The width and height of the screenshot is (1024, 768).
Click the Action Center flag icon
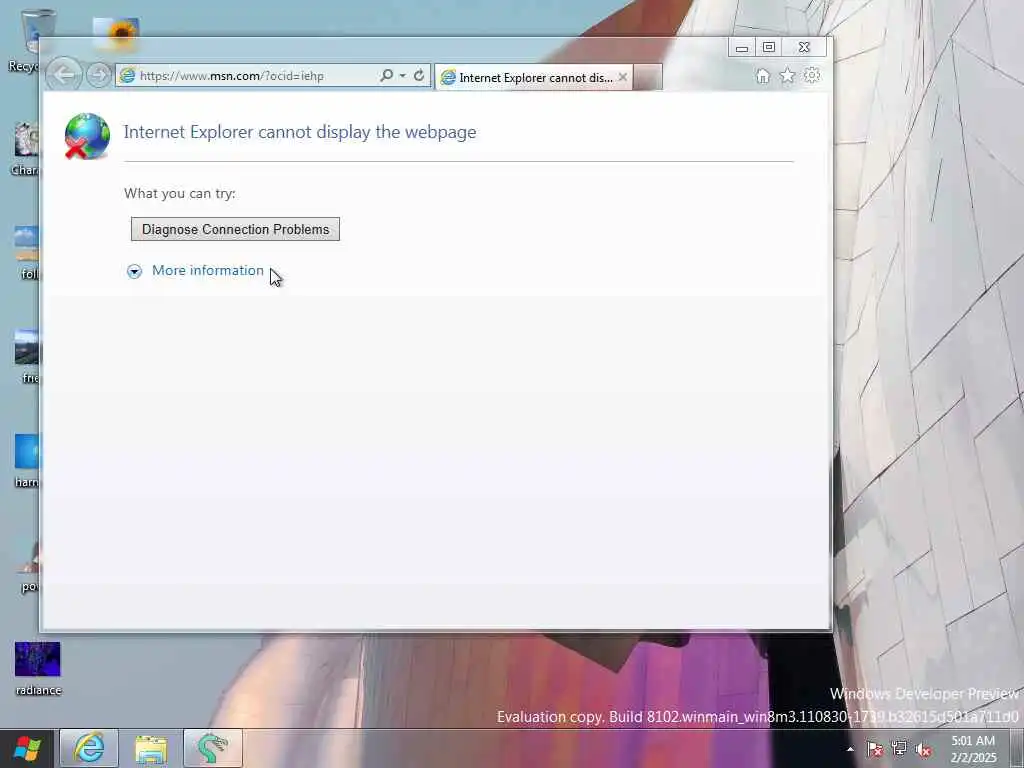874,749
